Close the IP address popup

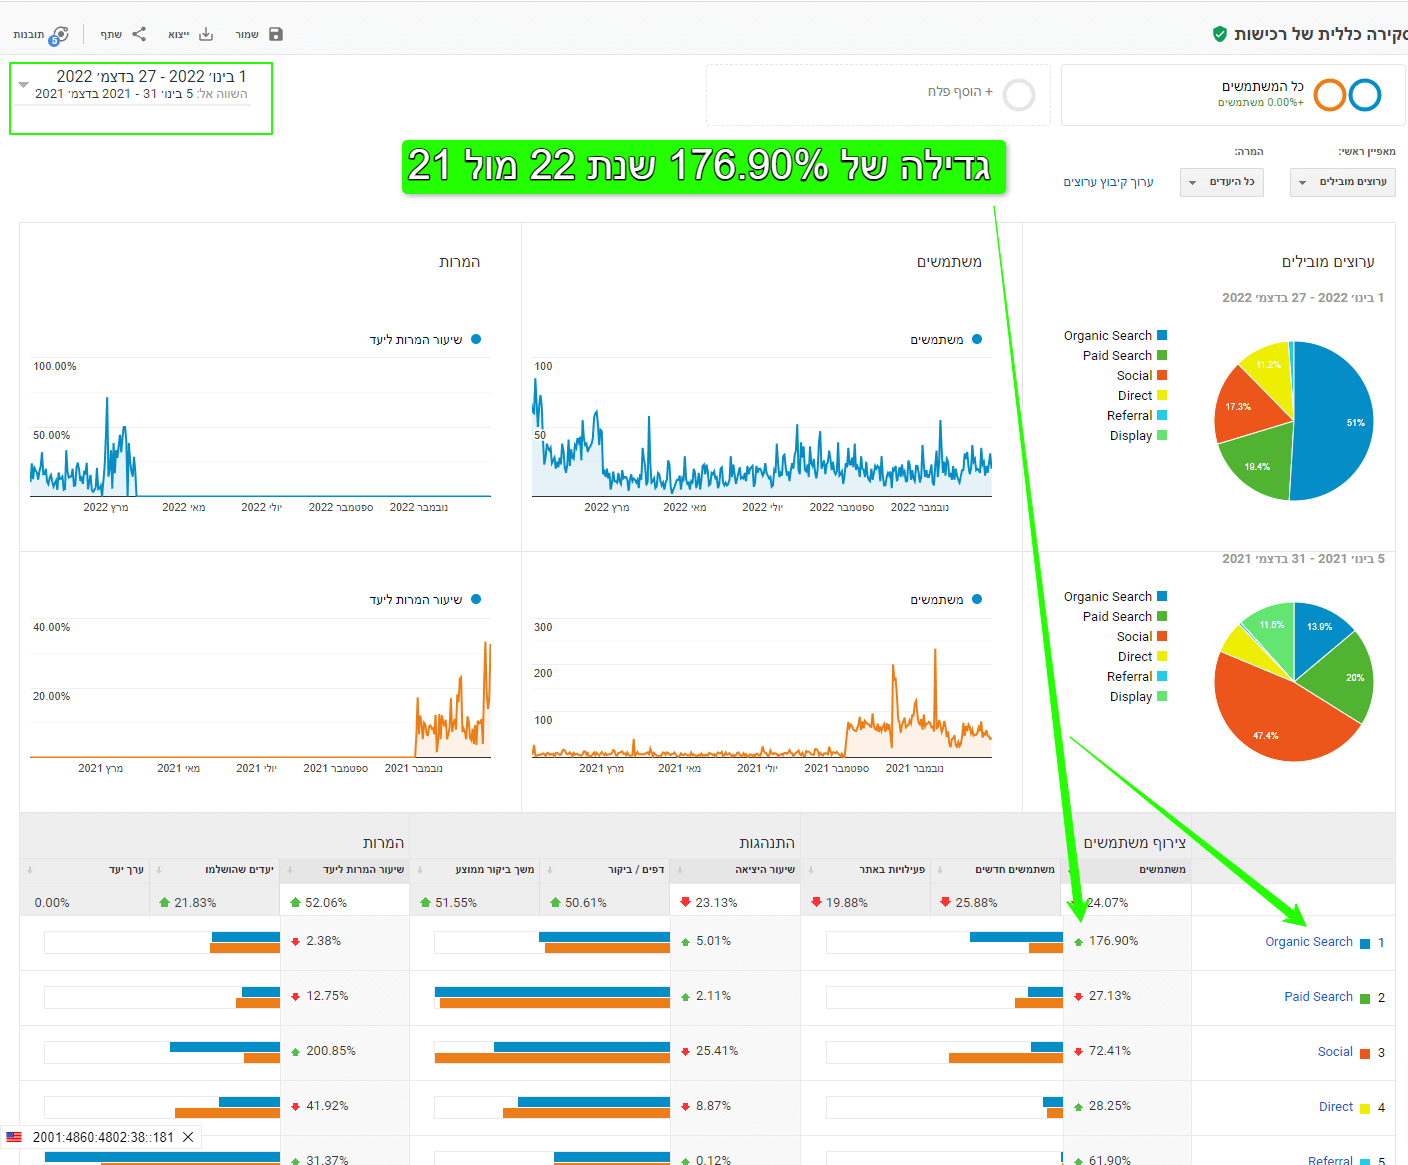[188, 1137]
